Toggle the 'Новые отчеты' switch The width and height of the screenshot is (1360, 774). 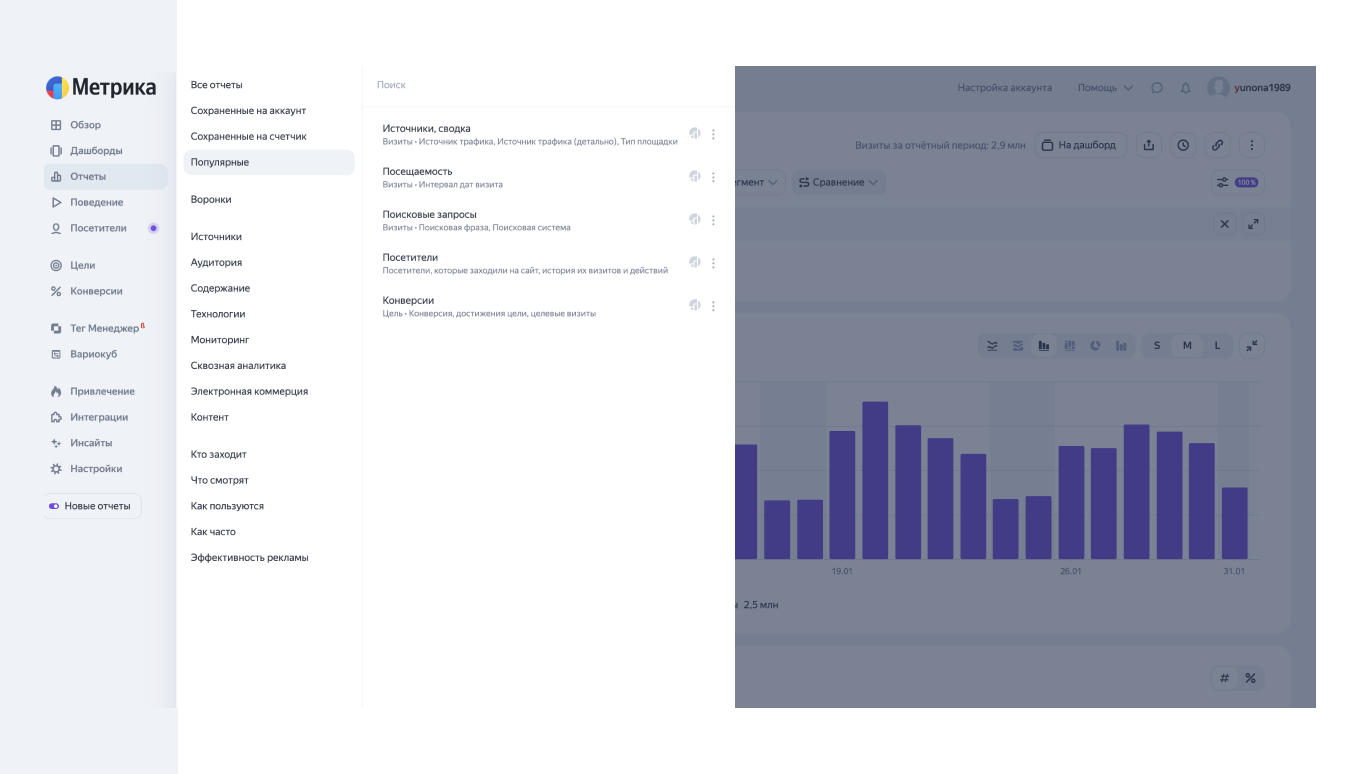[x=54, y=506]
